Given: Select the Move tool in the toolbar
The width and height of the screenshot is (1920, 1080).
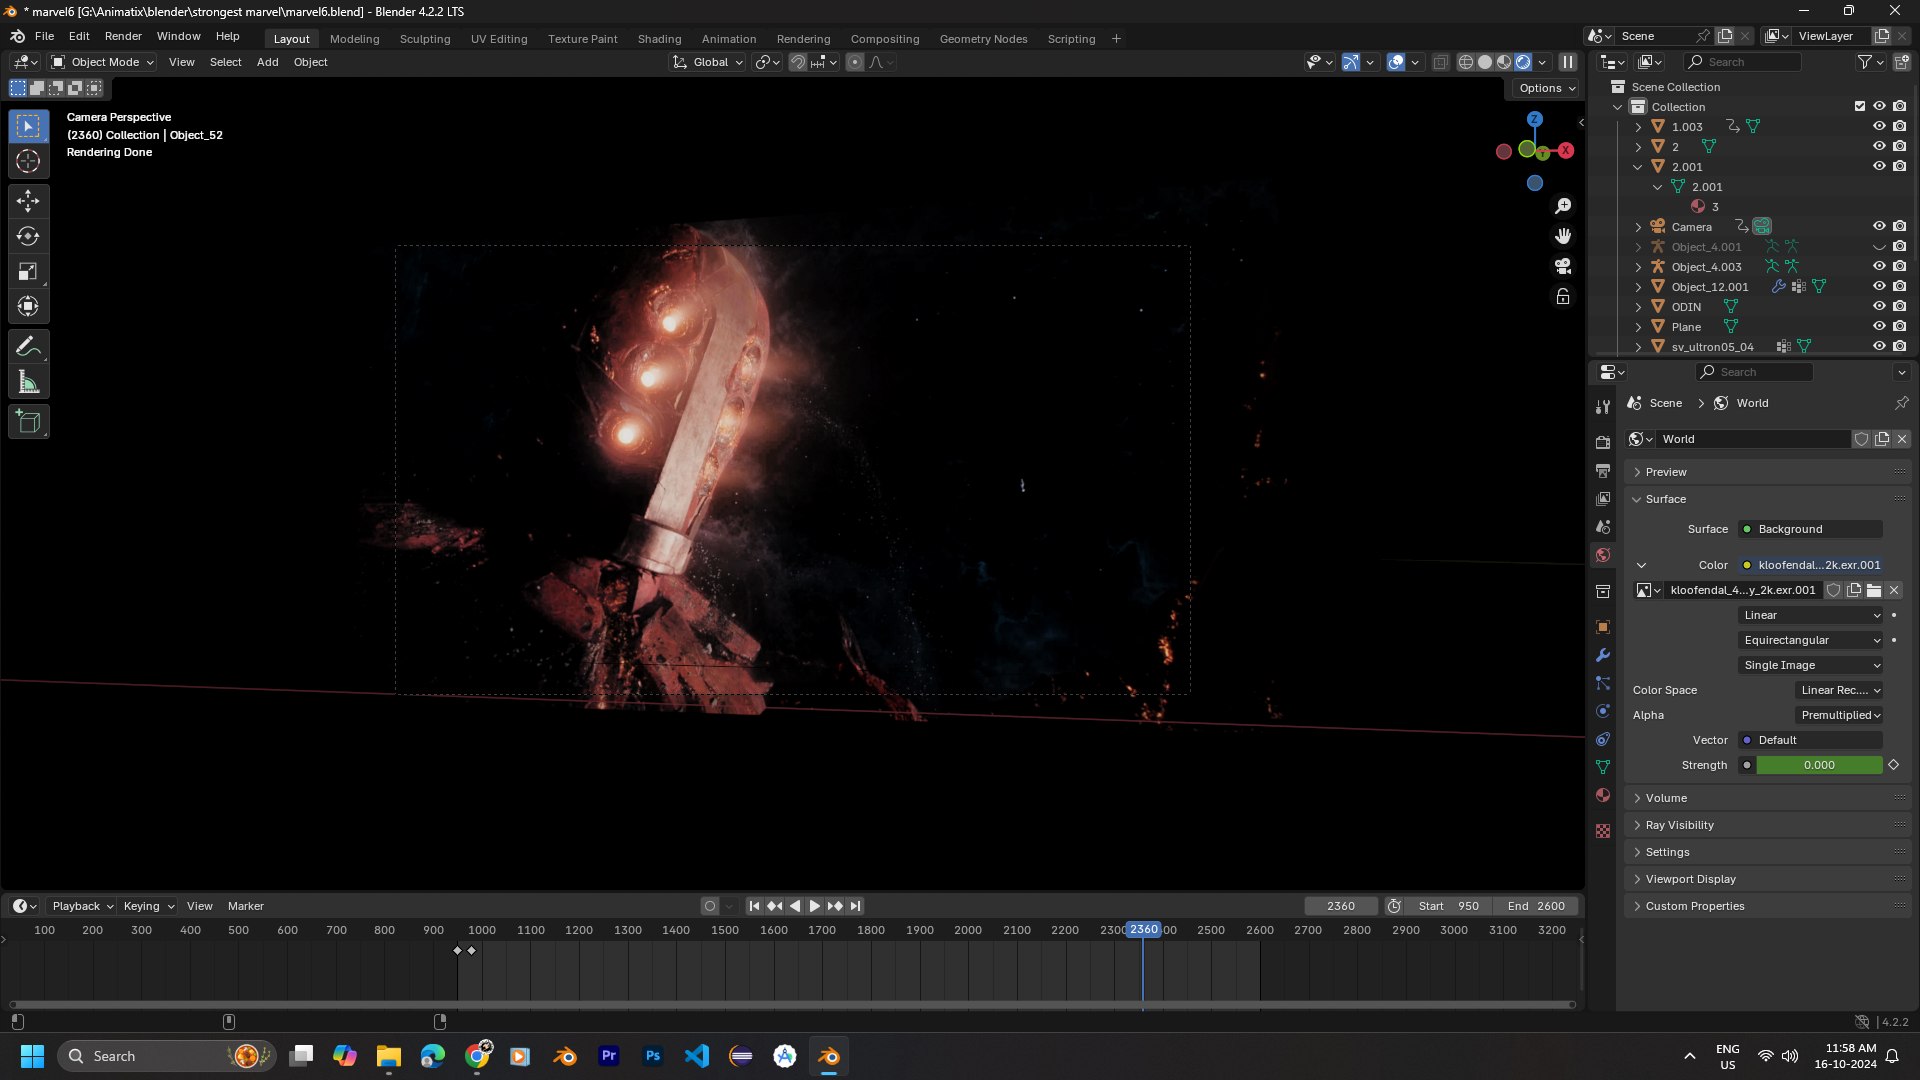Looking at the screenshot, I should 28,201.
